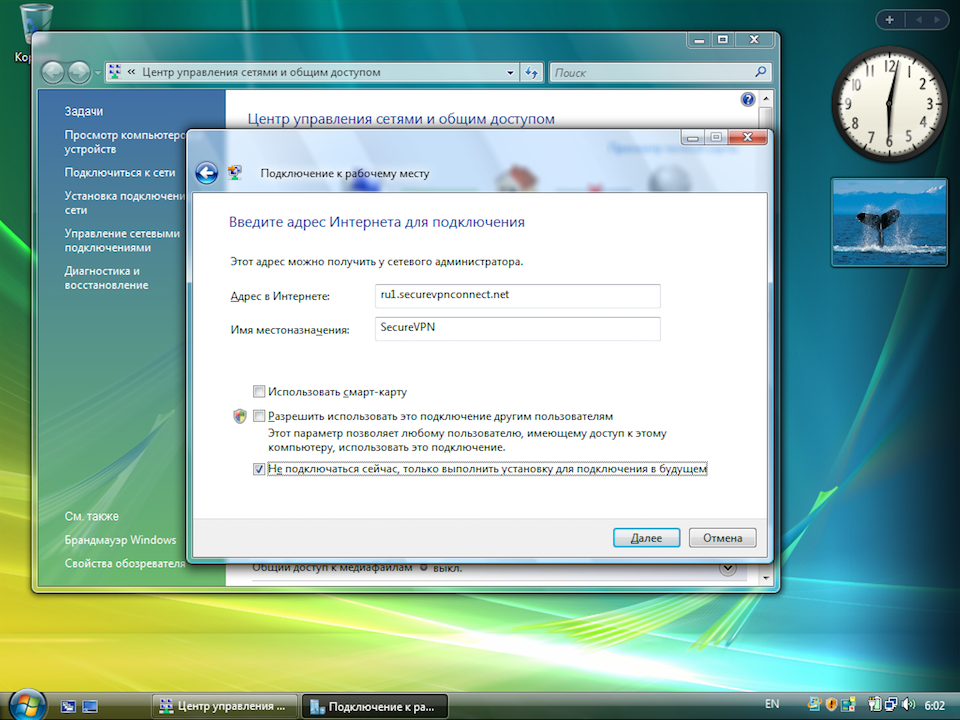Click the volume speaker tray icon
The image size is (960, 720).
909,705
